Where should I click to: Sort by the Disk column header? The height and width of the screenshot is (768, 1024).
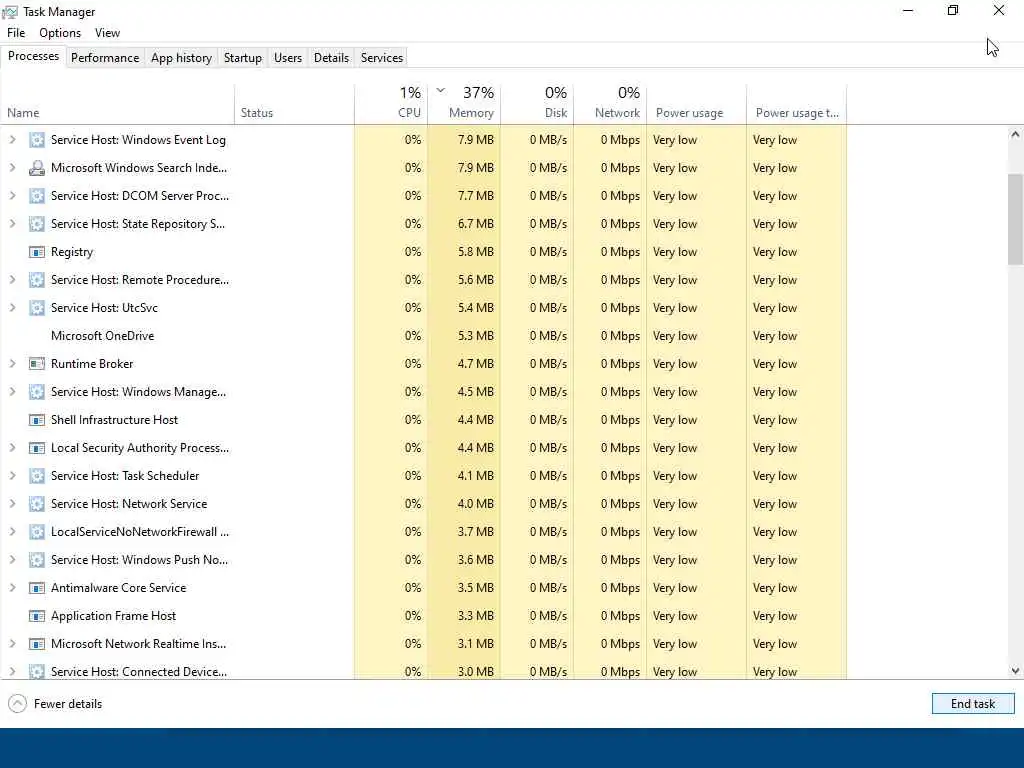pyautogui.click(x=537, y=104)
